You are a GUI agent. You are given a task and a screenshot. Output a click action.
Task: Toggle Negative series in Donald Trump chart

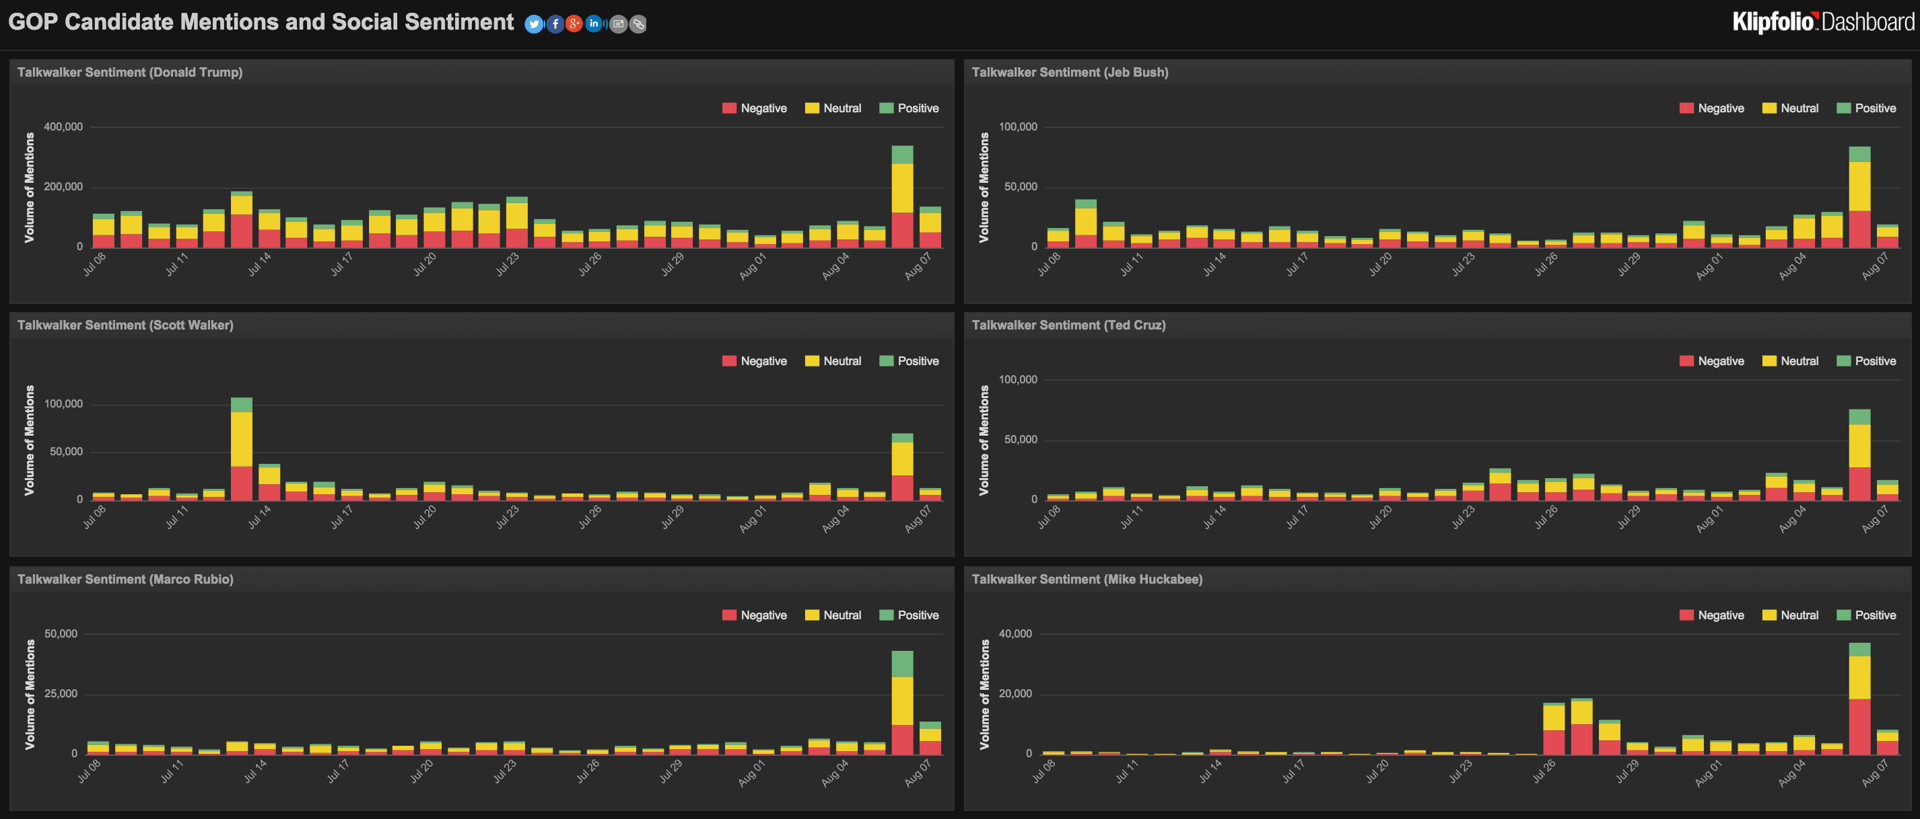click(754, 108)
